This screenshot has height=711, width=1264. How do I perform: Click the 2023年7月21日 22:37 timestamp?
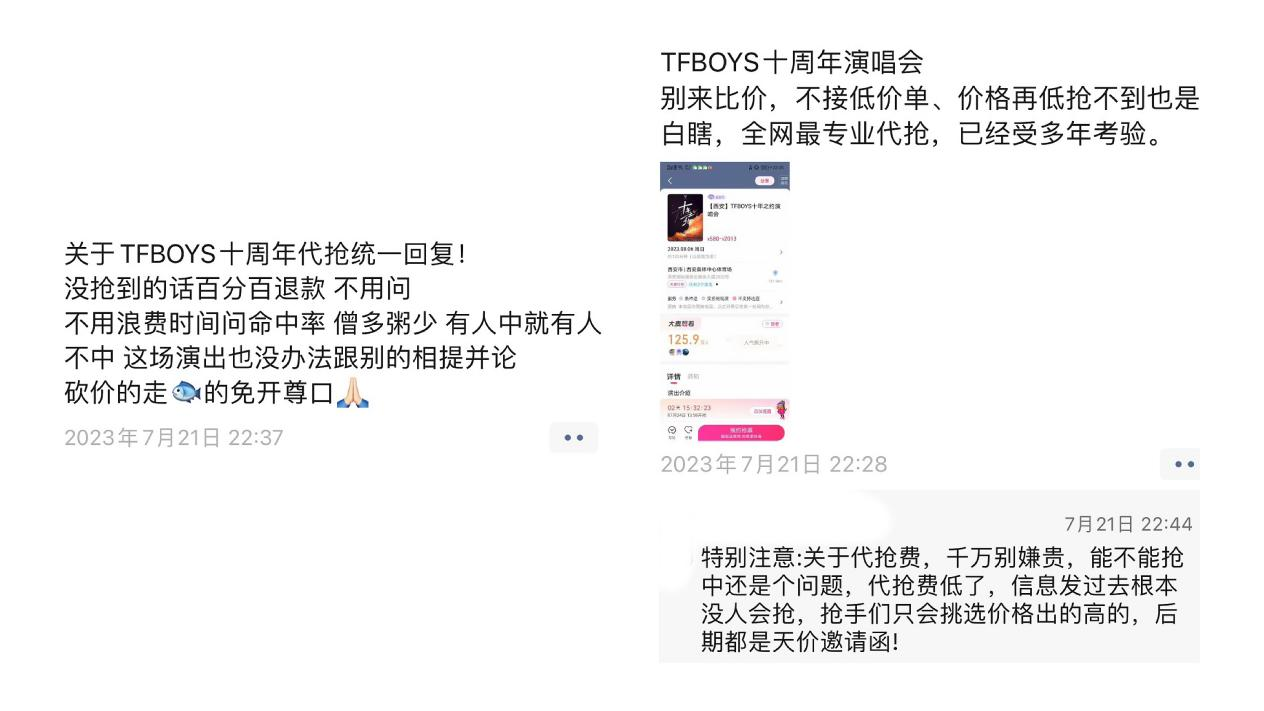(x=174, y=438)
